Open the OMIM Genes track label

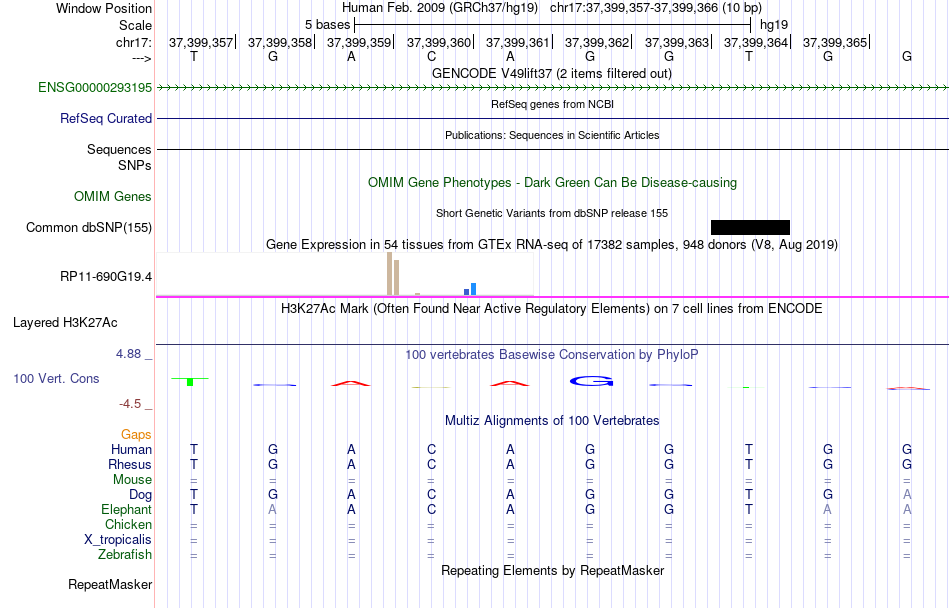coord(112,196)
